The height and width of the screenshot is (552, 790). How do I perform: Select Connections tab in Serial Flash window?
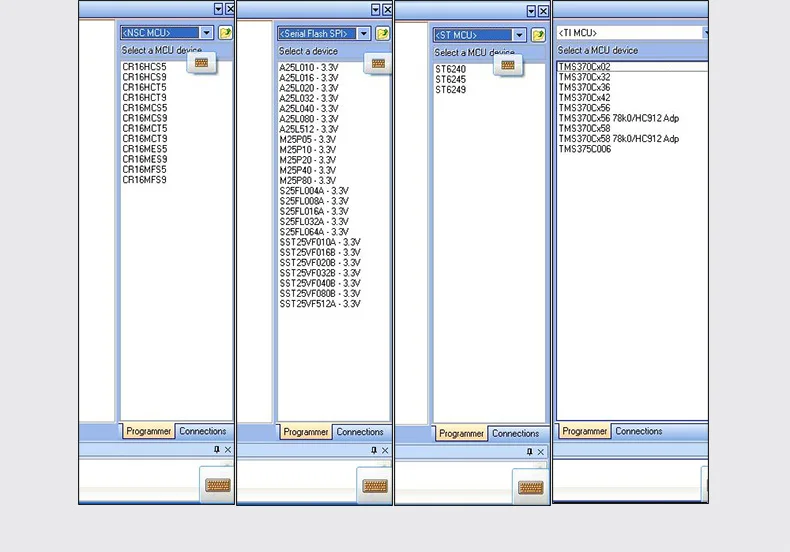coord(360,432)
